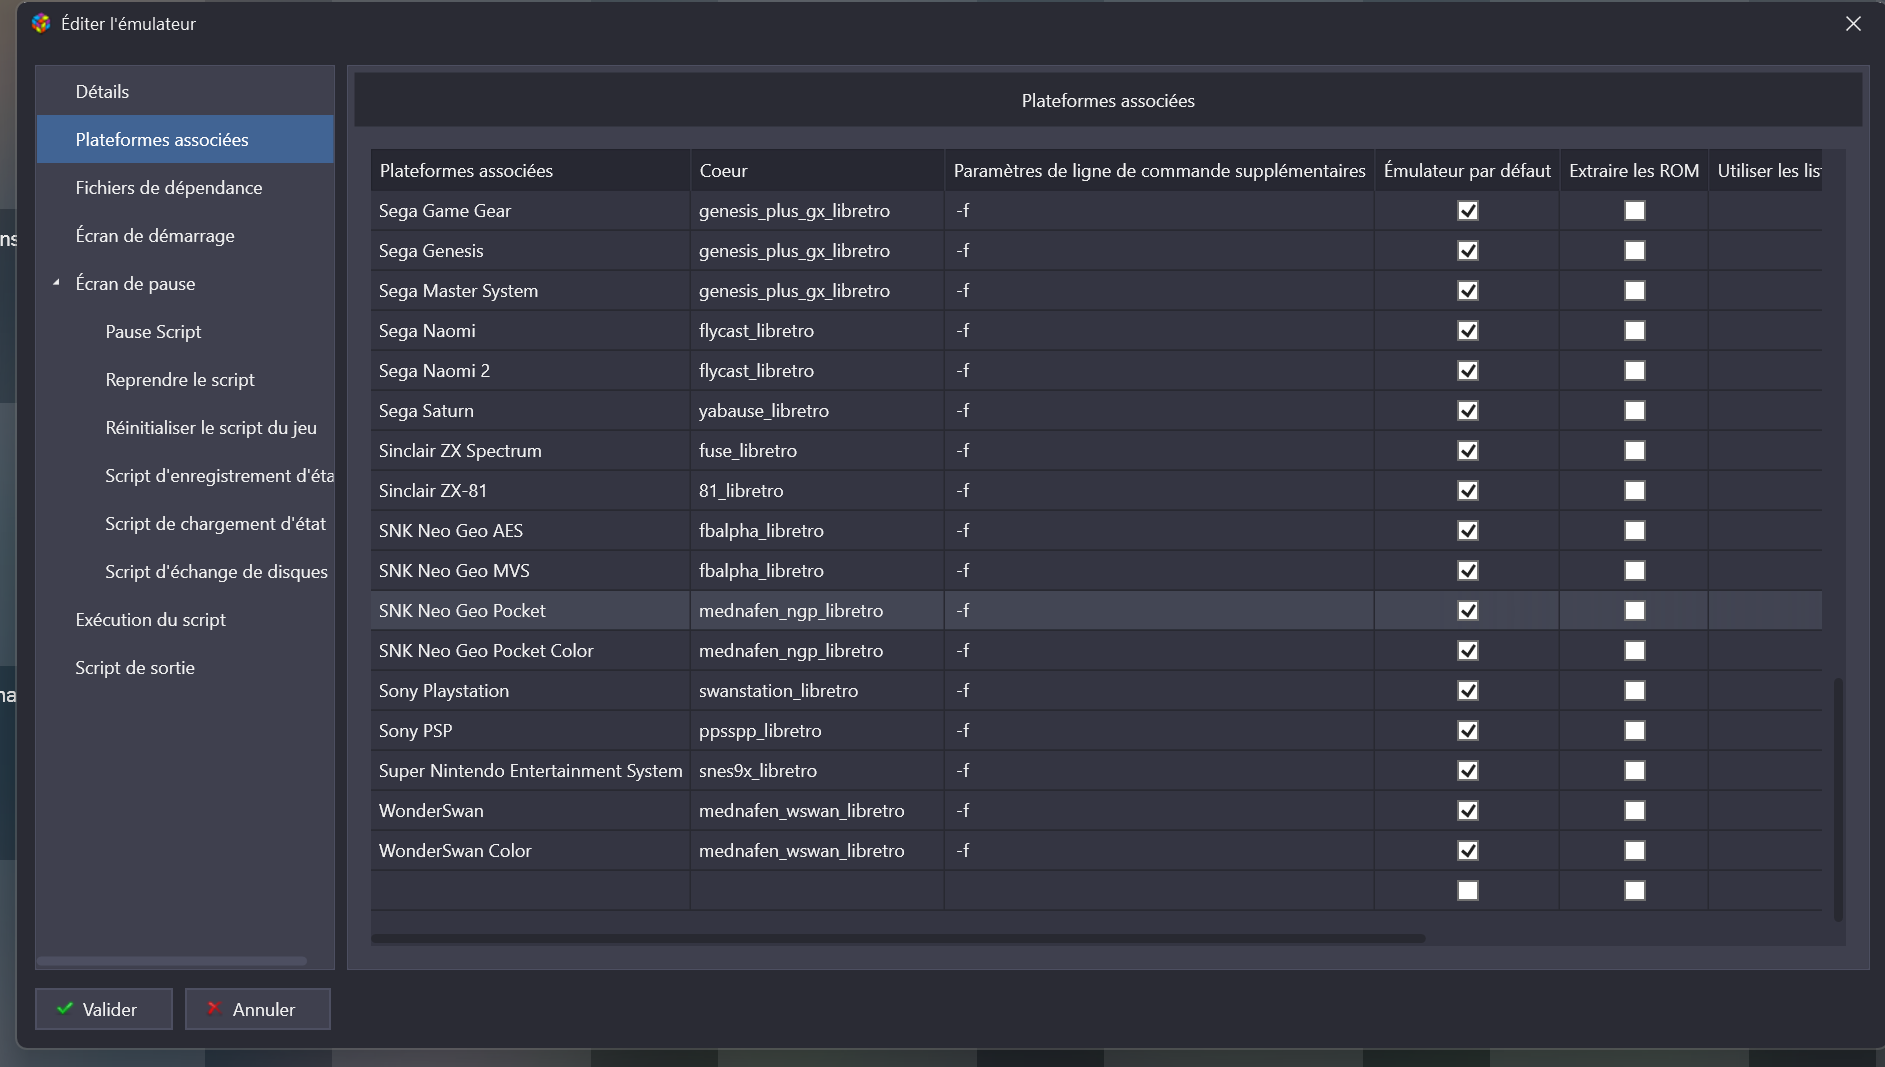Click the red X icon on Annuler
Screen dimensions: 1885x1067
pyautogui.click(x=213, y=1009)
